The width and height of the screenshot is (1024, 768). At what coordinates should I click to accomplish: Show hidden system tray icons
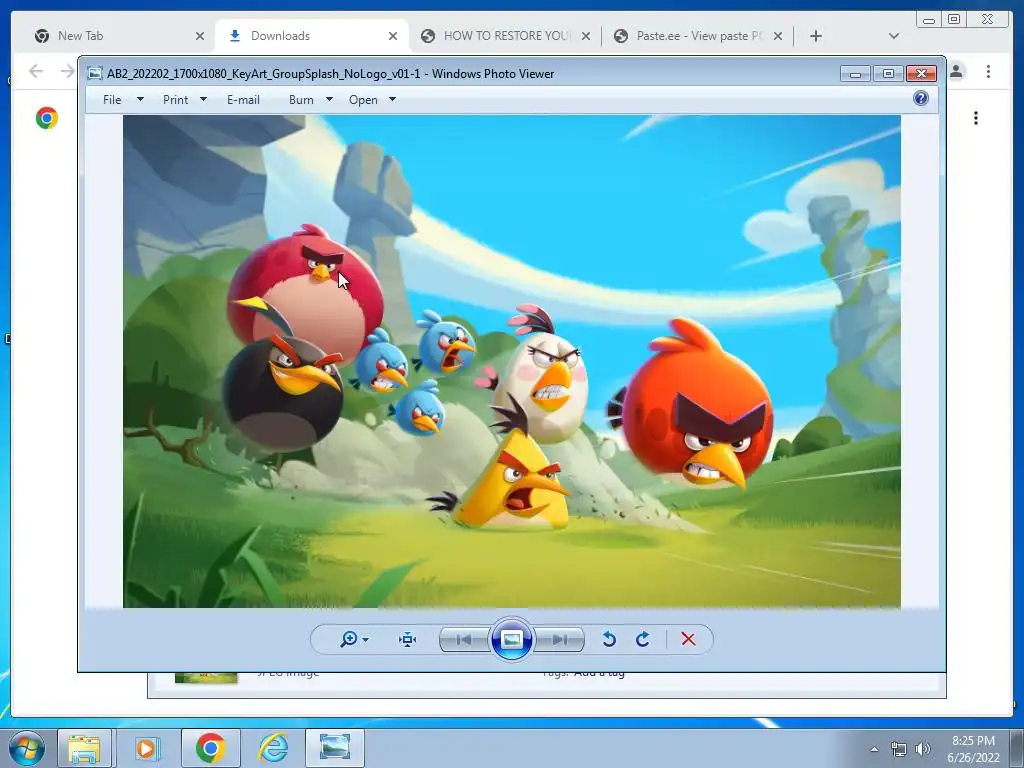point(874,749)
